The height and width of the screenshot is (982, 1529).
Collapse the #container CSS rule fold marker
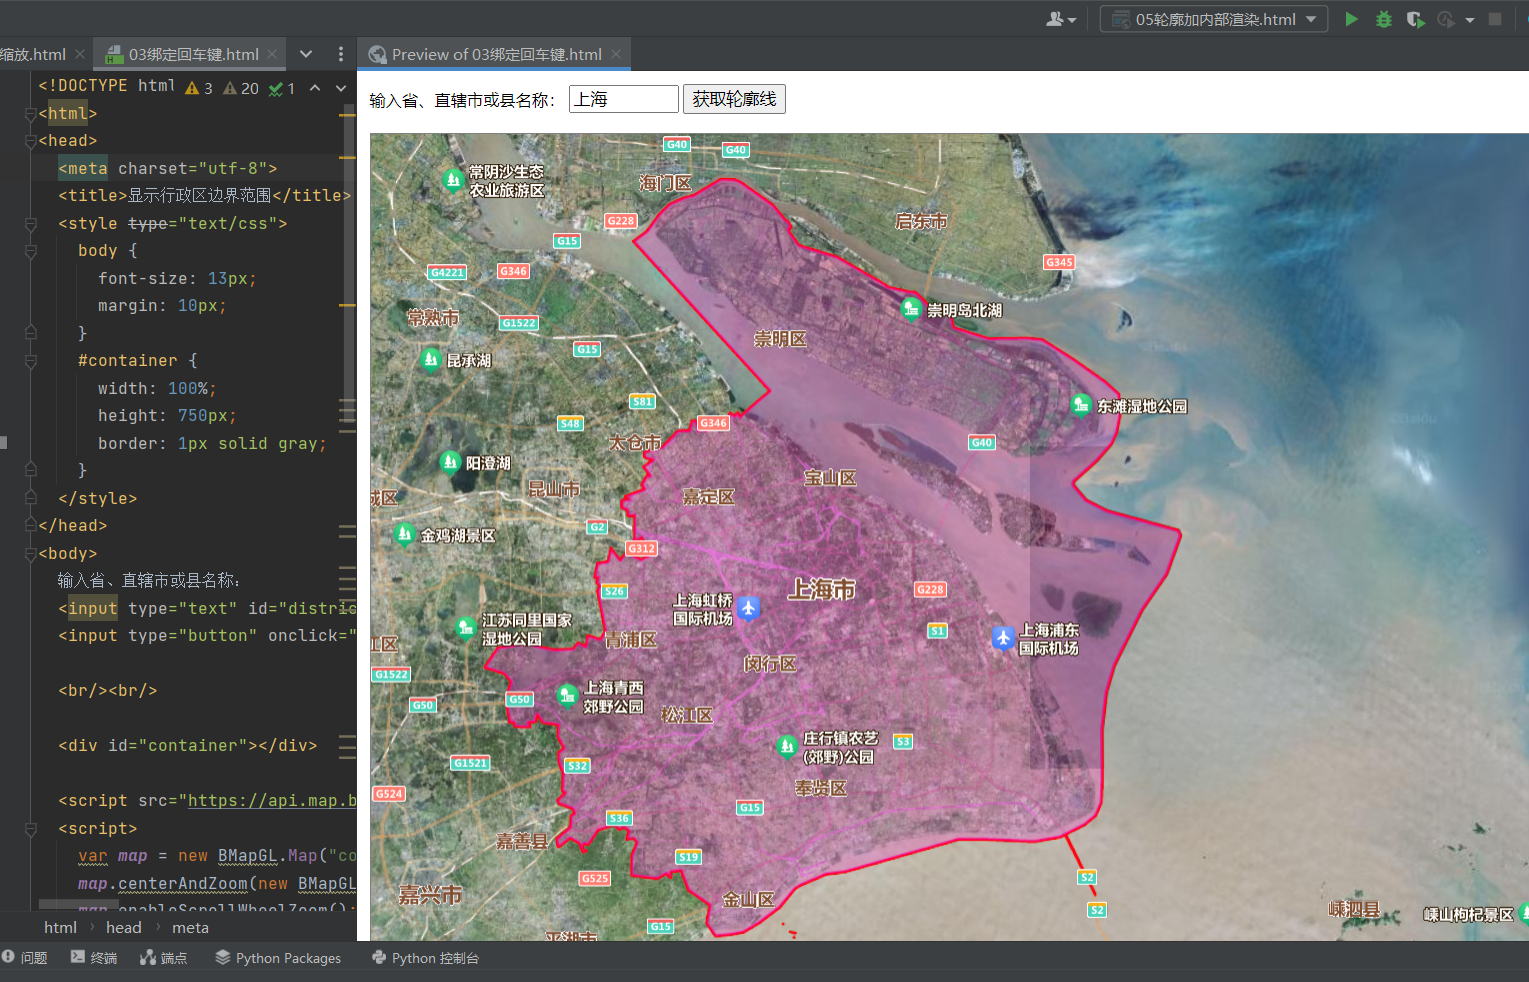tap(31, 361)
